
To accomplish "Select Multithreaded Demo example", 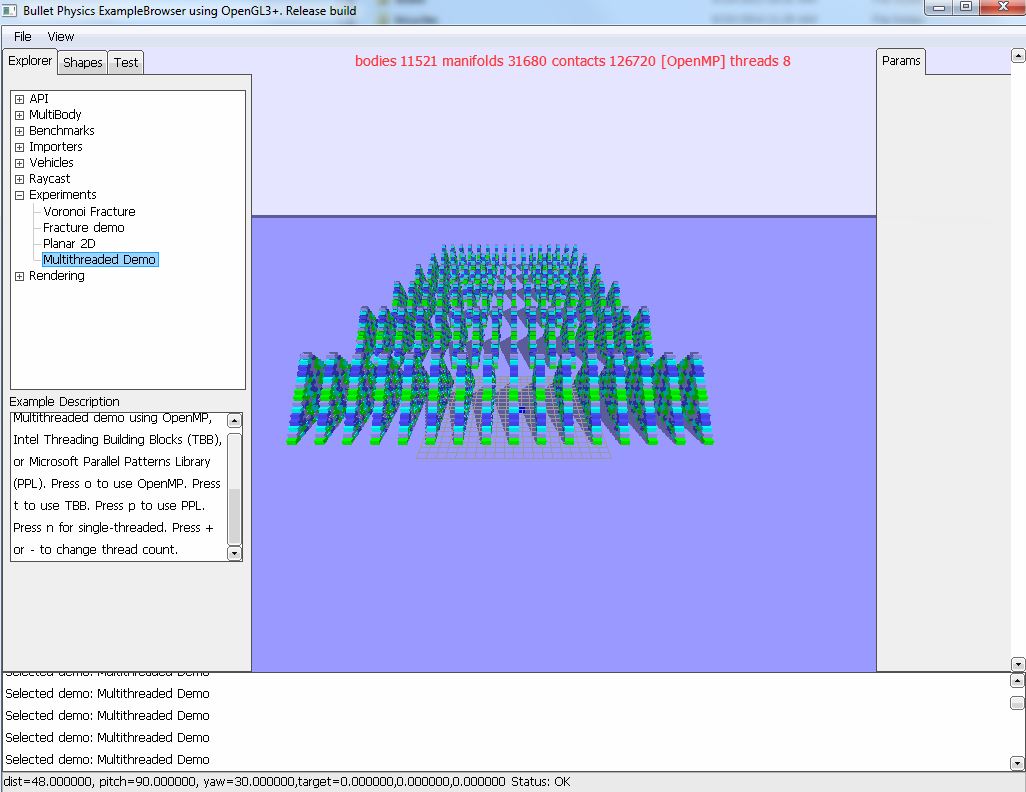I will tap(99, 260).
